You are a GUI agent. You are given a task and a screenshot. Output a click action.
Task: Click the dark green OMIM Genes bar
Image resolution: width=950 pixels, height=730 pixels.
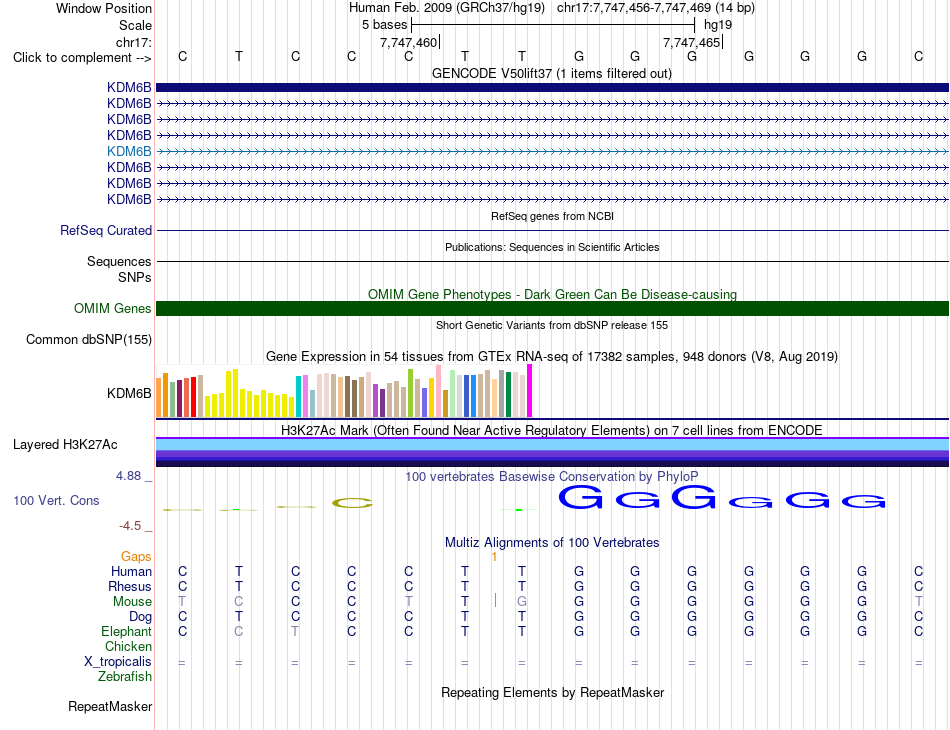pyautogui.click(x=552, y=308)
